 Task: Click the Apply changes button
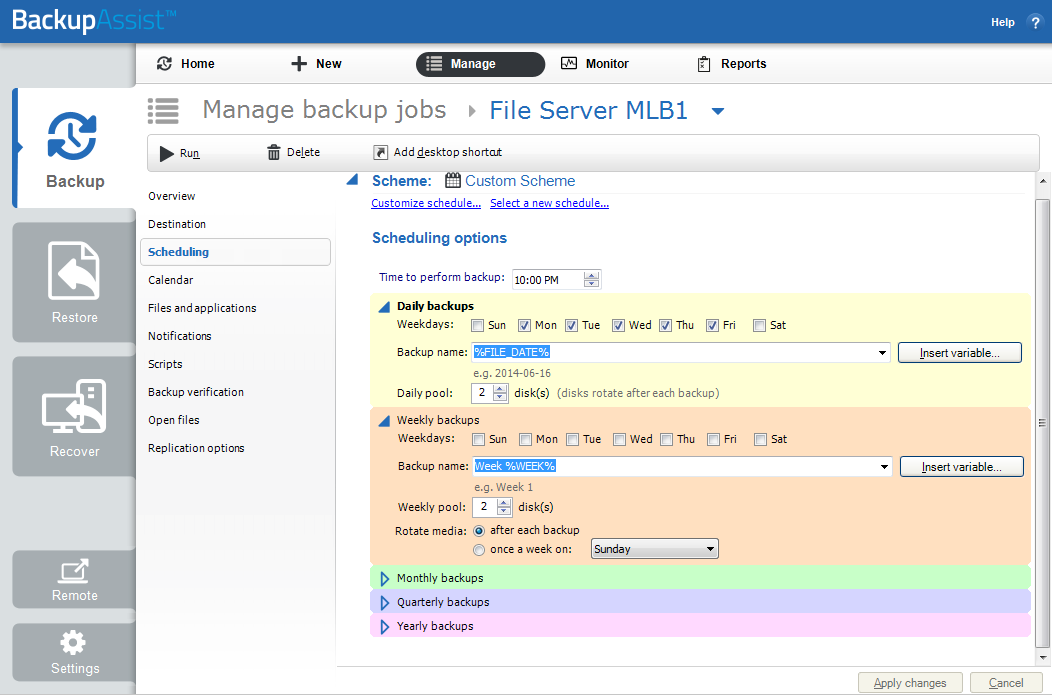[x=910, y=683]
